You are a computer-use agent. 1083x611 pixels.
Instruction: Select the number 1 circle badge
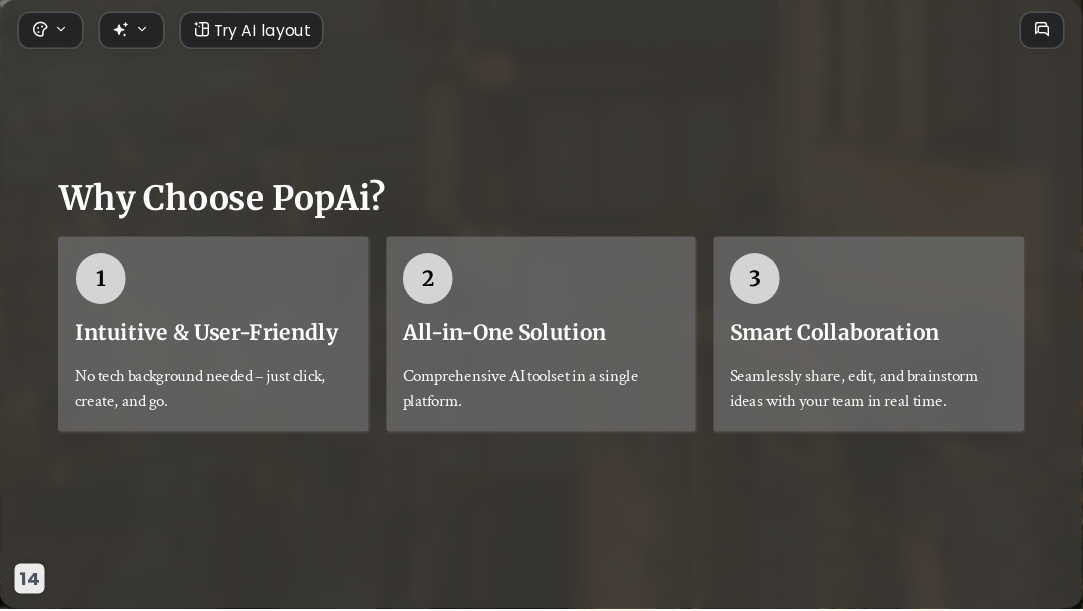click(101, 278)
